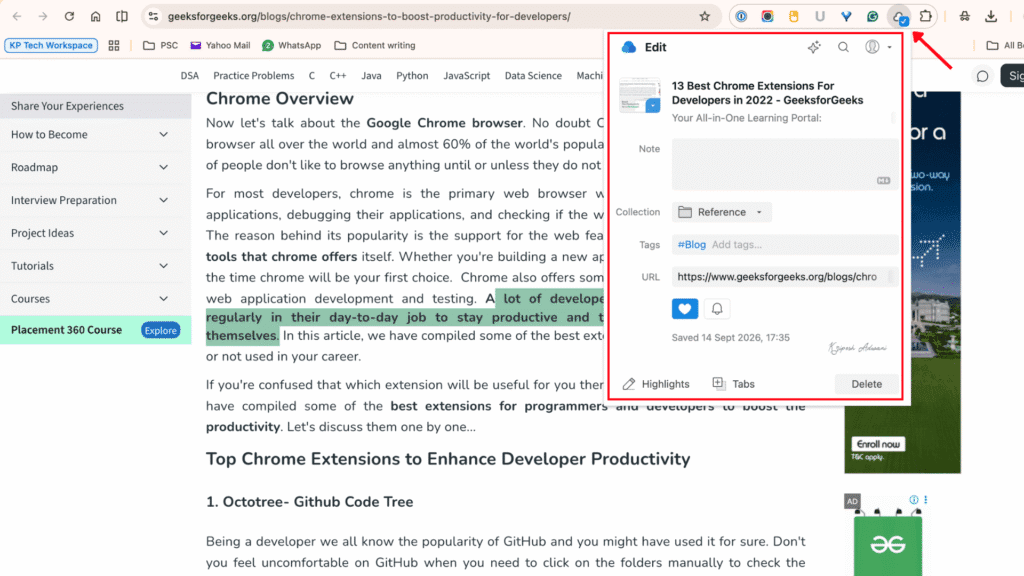
Task: Open the PSC bookmarks folder
Action: point(161,45)
